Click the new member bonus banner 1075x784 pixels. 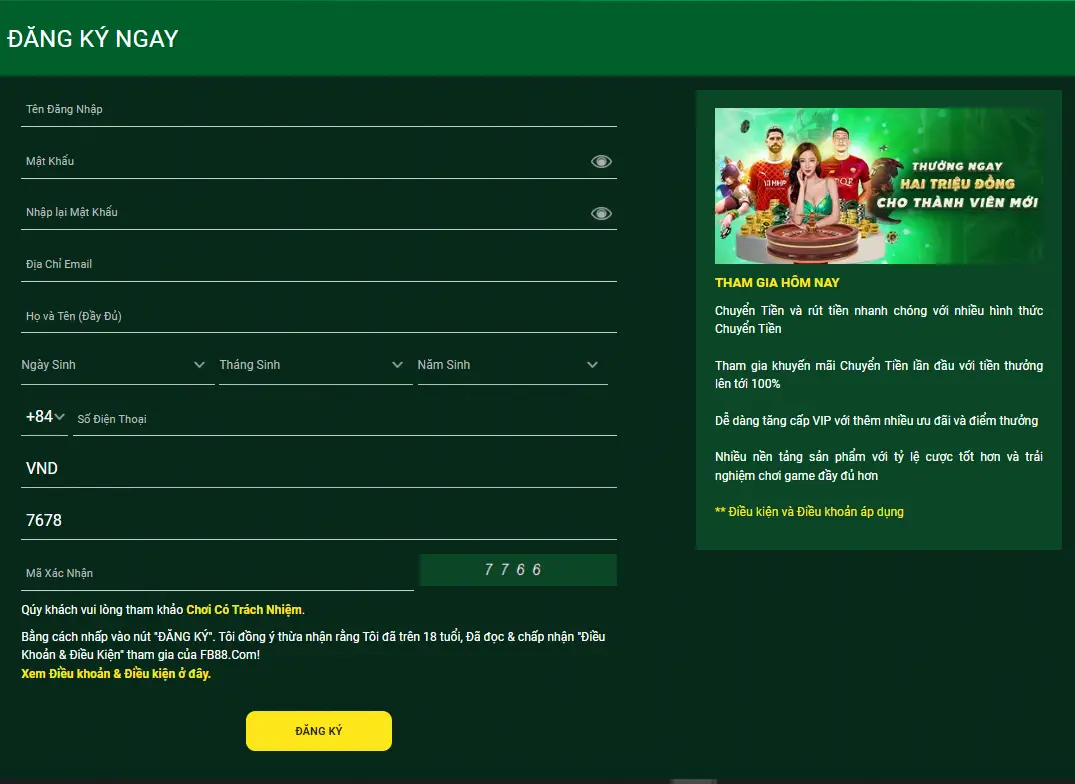878,186
